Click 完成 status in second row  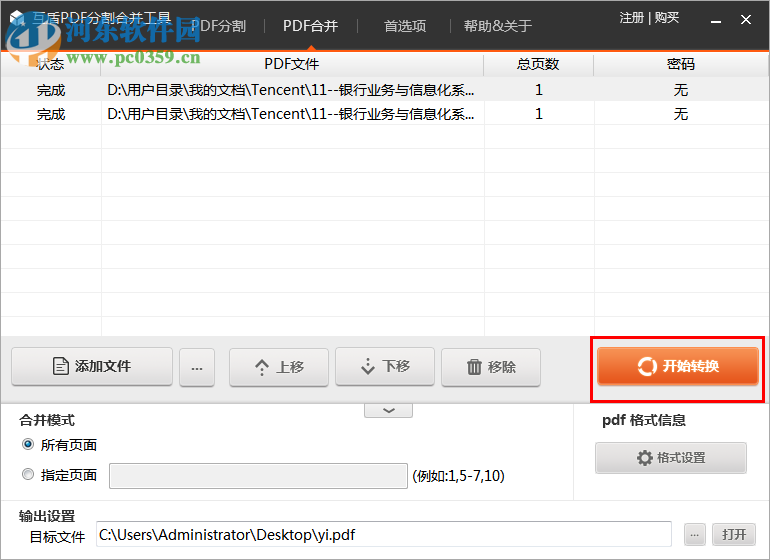pyautogui.click(x=51, y=114)
